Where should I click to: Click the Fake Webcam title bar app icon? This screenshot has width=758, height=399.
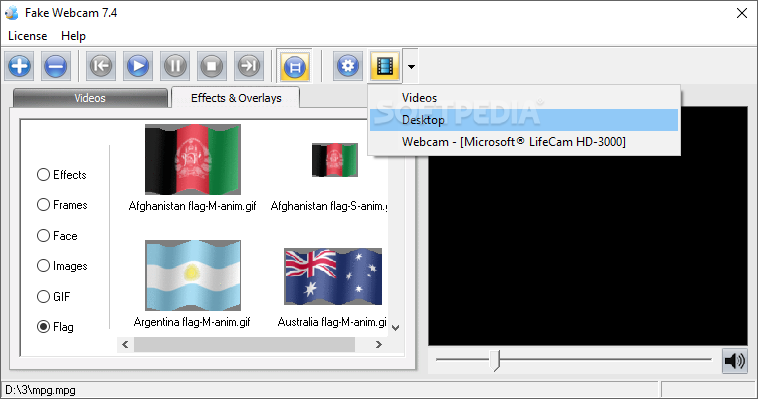pos(12,13)
